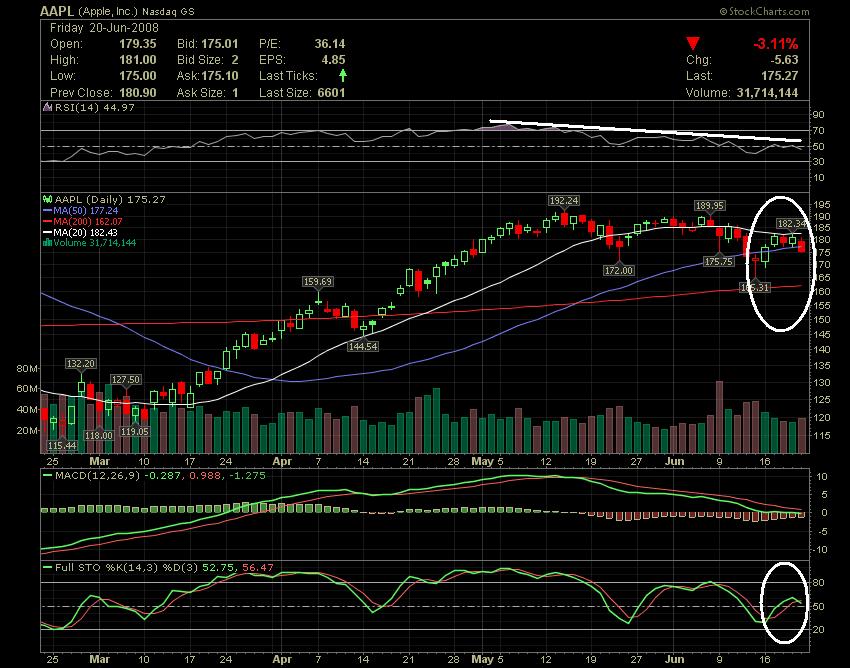This screenshot has width=850, height=668.
Task: Click the 80M volume axis label
Action: pos(27,369)
